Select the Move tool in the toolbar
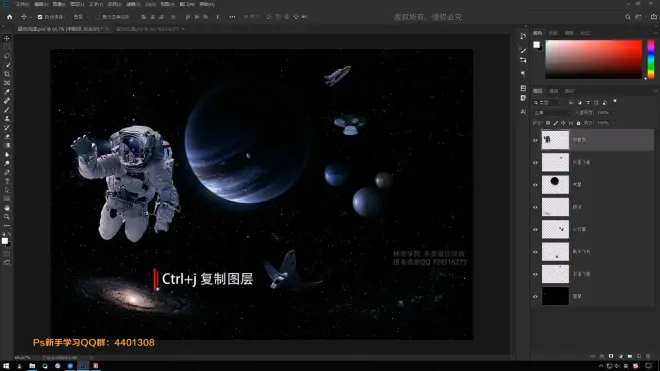Image resolution: width=660 pixels, height=371 pixels. click(x=7, y=38)
